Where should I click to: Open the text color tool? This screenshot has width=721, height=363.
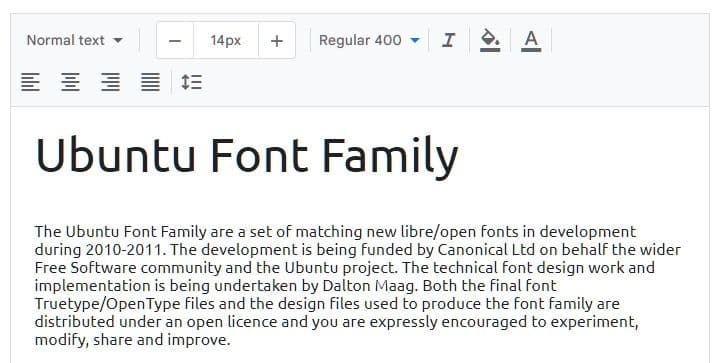click(x=531, y=40)
